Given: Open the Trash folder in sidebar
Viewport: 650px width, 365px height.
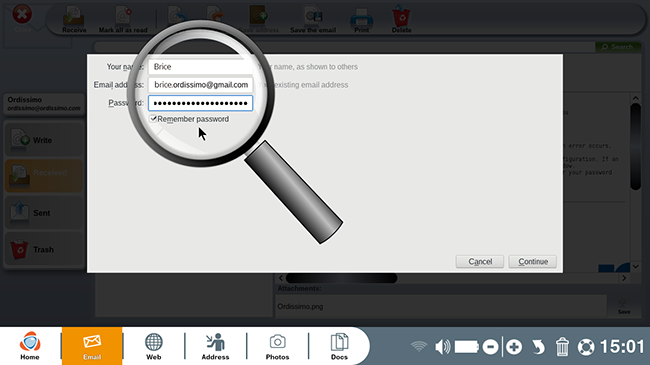Looking at the screenshot, I should click(x=44, y=249).
